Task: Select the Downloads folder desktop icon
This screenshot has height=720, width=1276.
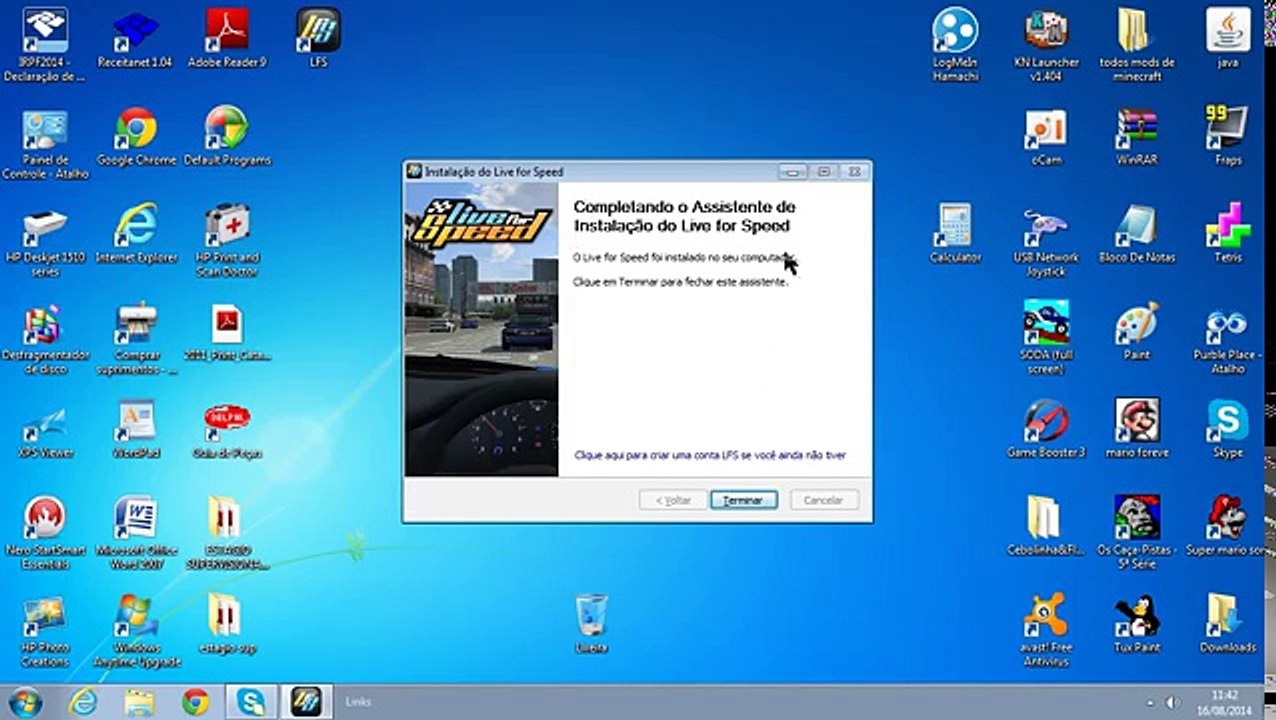Action: click(x=1228, y=625)
